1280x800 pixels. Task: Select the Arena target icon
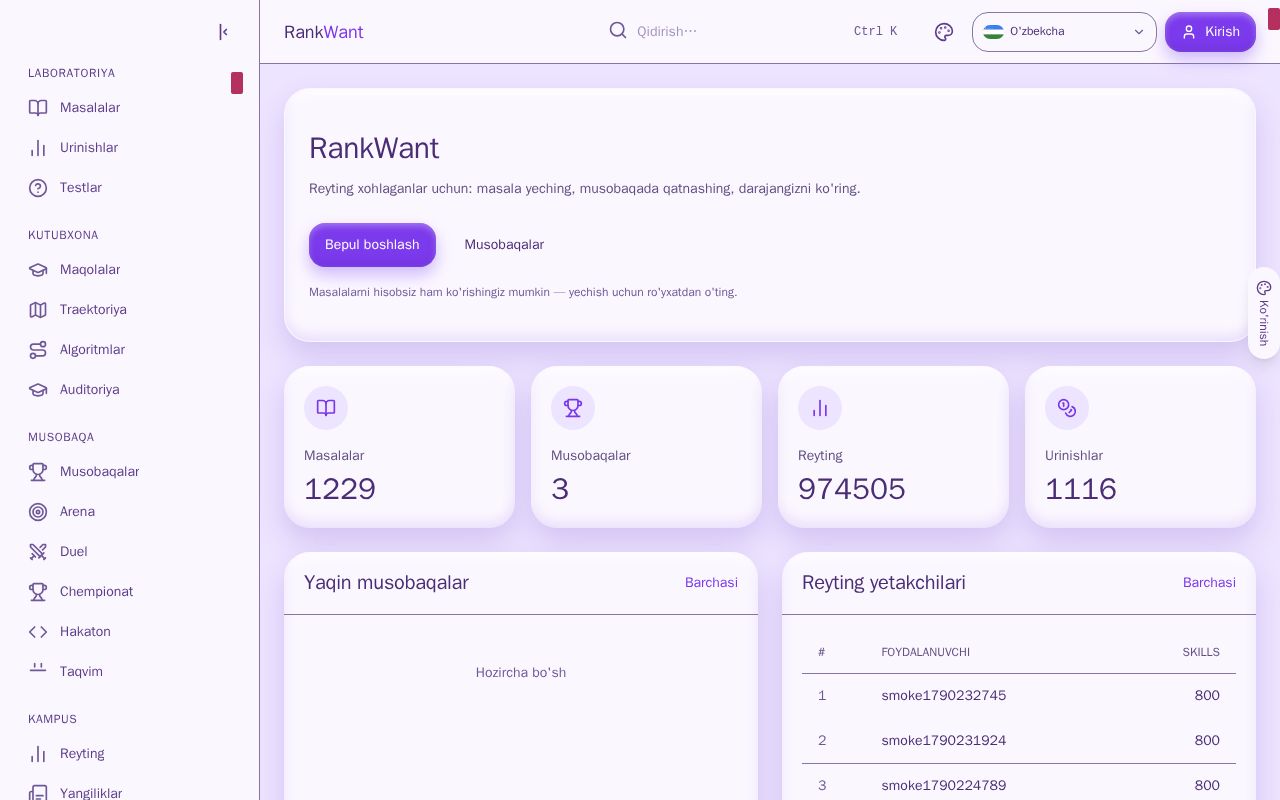click(x=38, y=512)
